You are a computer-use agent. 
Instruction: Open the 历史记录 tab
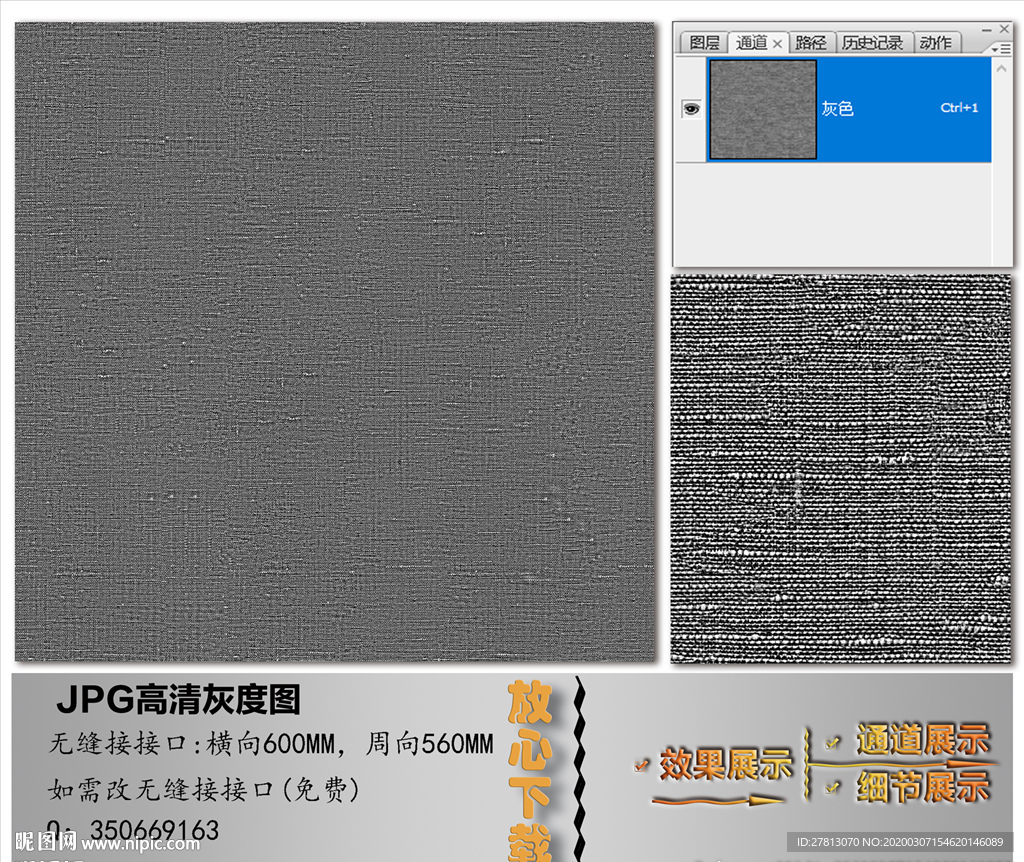click(872, 42)
